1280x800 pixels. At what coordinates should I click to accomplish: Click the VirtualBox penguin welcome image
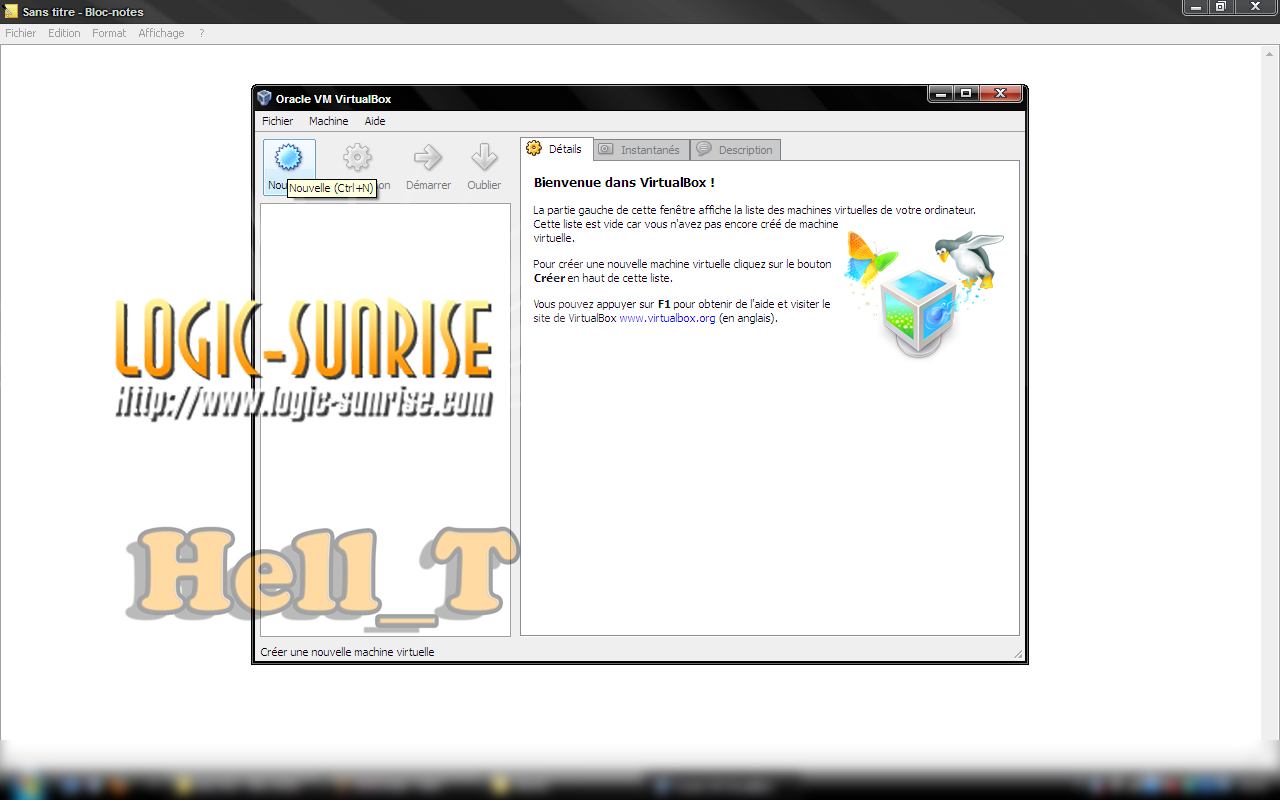tap(924, 293)
